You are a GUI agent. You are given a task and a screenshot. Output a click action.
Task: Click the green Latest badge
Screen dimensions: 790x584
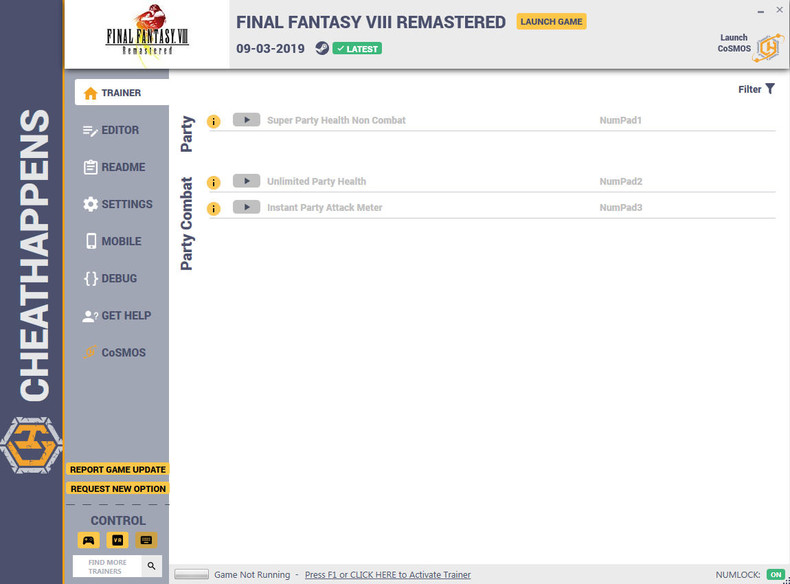click(x=357, y=49)
